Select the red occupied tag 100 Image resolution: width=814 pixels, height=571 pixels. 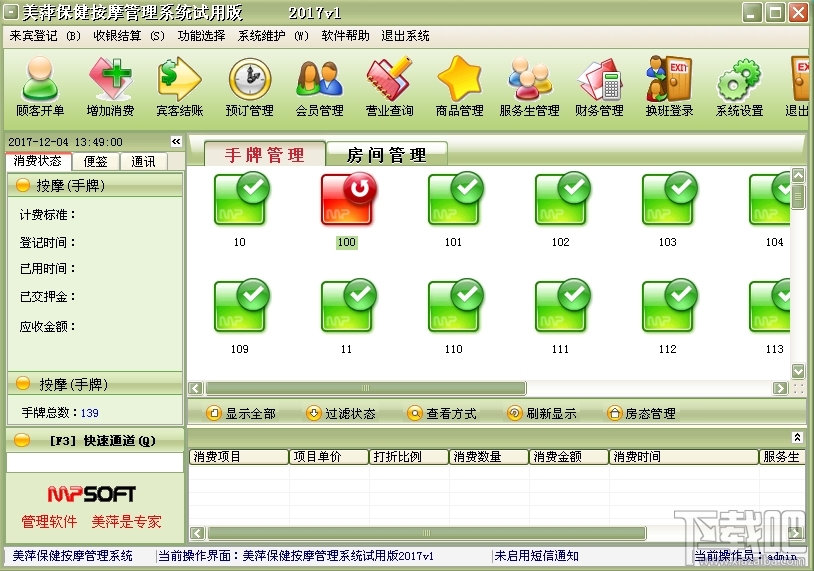click(348, 200)
